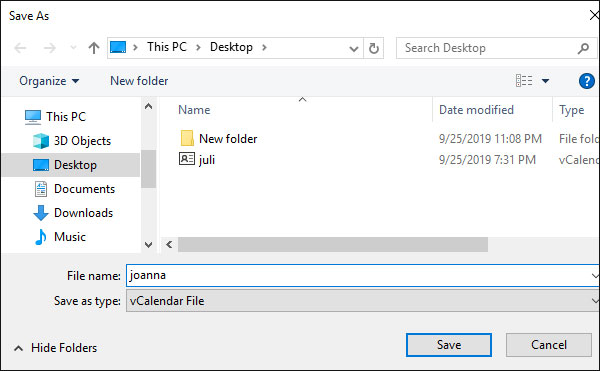This screenshot has width=600, height=371.
Task: Open the Organize menu
Action: click(49, 81)
